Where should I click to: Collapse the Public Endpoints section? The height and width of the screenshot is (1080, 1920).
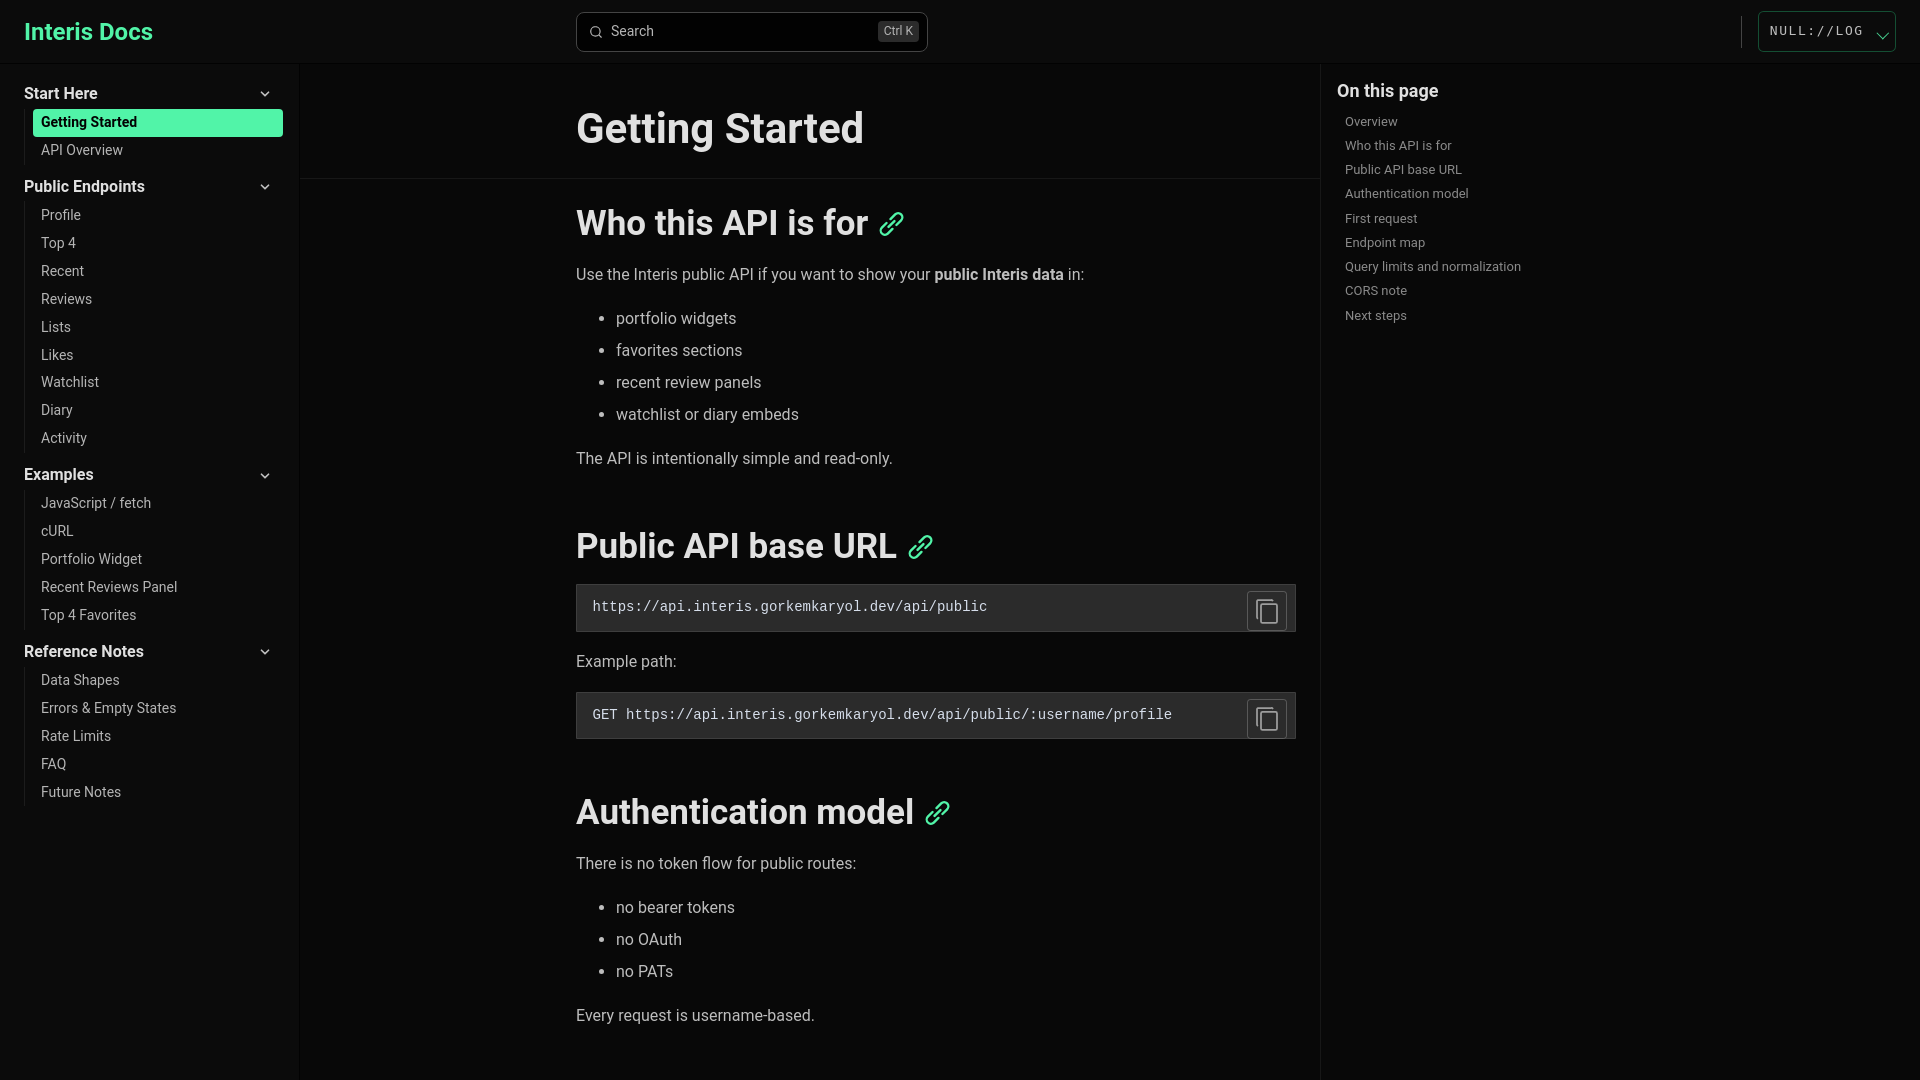pos(265,187)
